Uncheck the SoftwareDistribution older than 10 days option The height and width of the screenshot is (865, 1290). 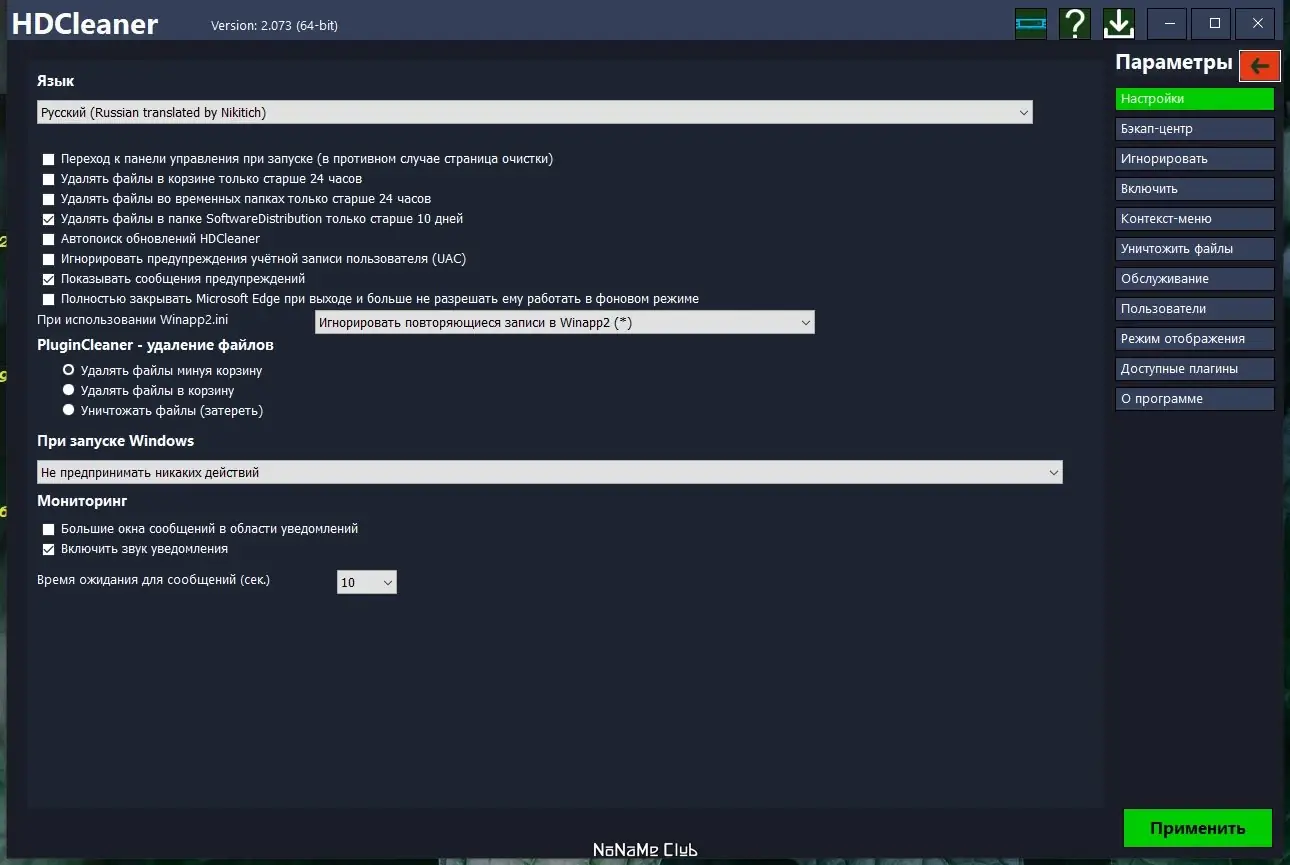click(x=48, y=219)
